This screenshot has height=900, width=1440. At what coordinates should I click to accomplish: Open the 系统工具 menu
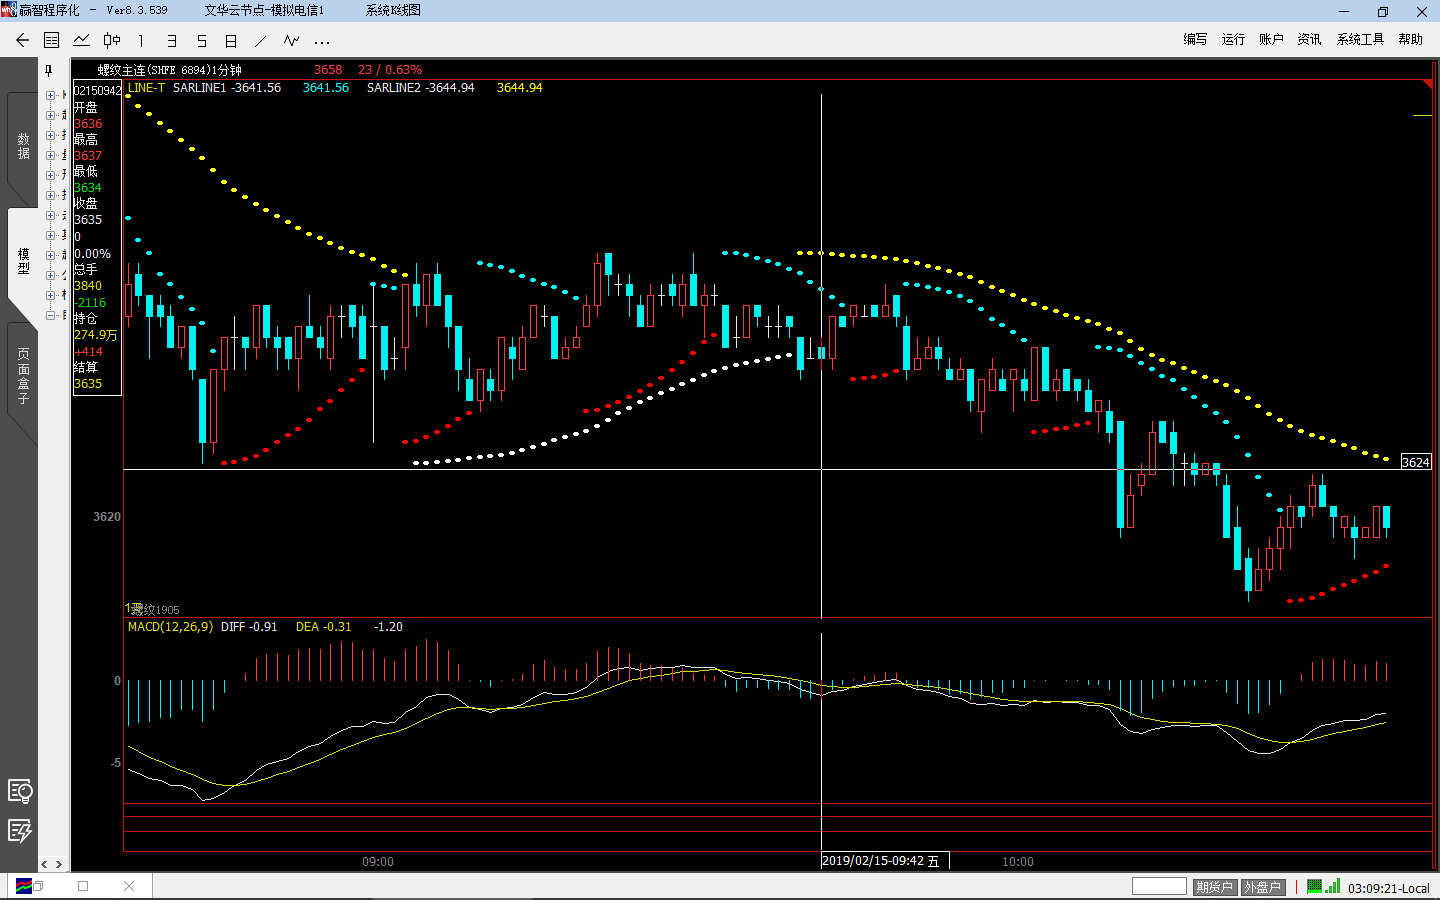(x=1360, y=39)
